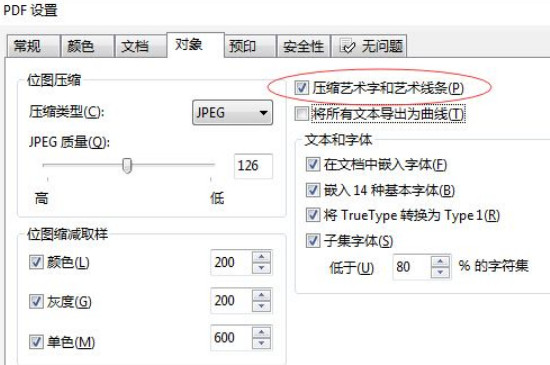Click the JPEG 质量(Q): label
Screen dimensions: 550x365
click(69, 142)
